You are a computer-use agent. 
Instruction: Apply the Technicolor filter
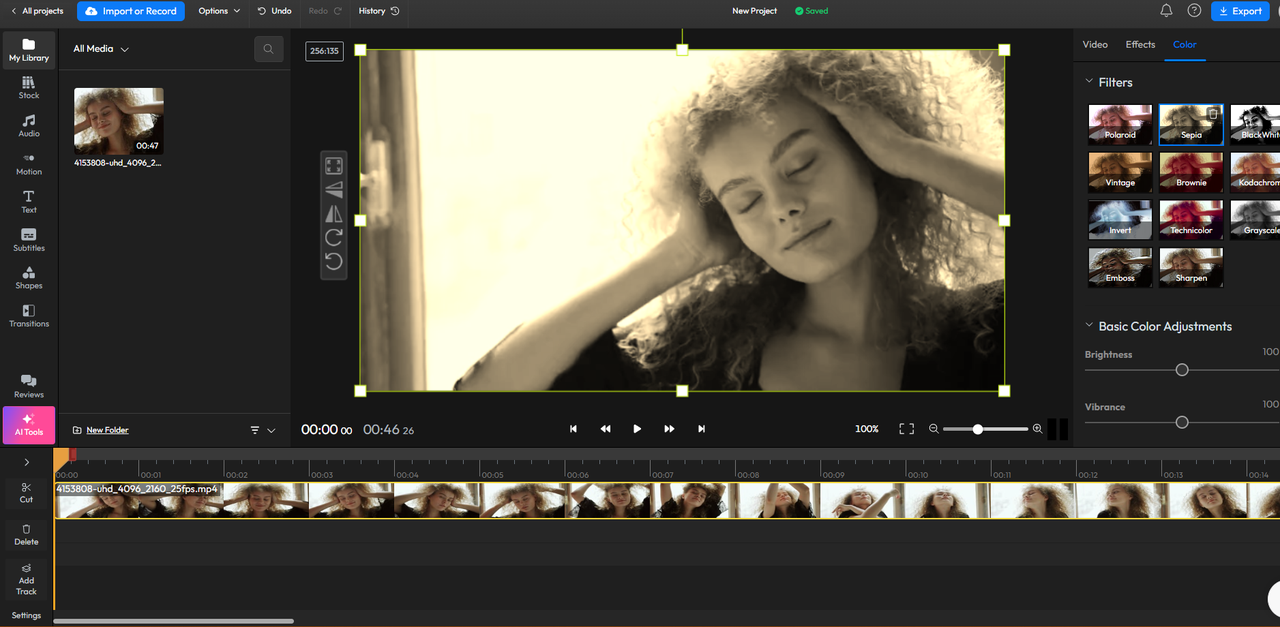pos(1191,220)
